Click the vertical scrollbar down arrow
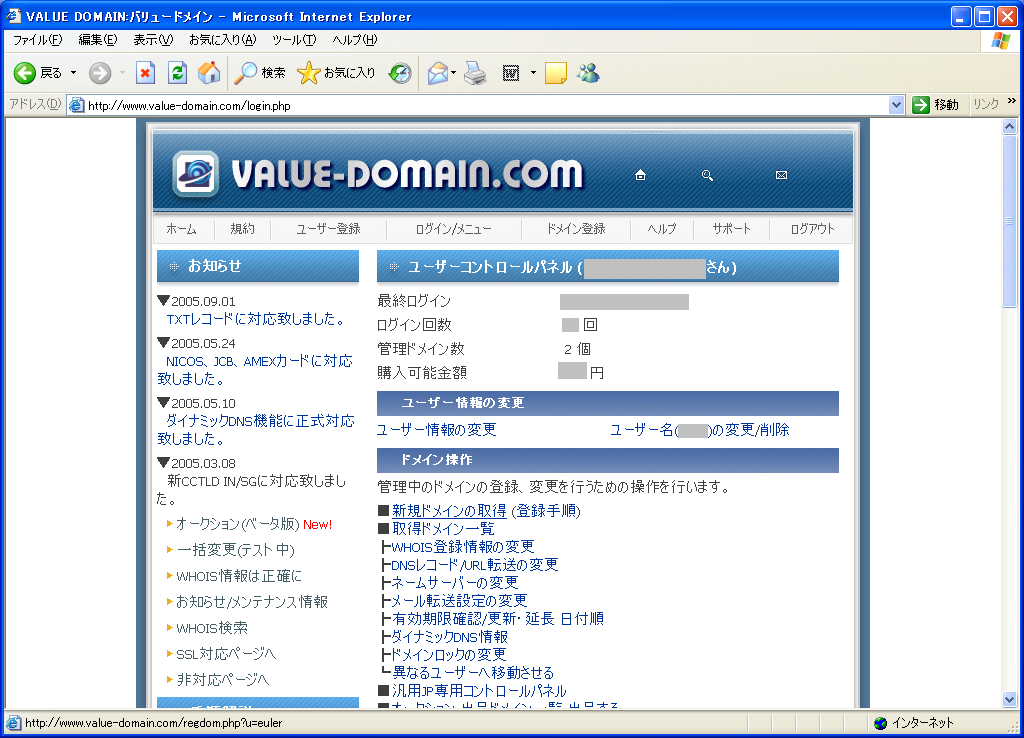Image resolution: width=1024 pixels, height=738 pixels. (x=1010, y=699)
